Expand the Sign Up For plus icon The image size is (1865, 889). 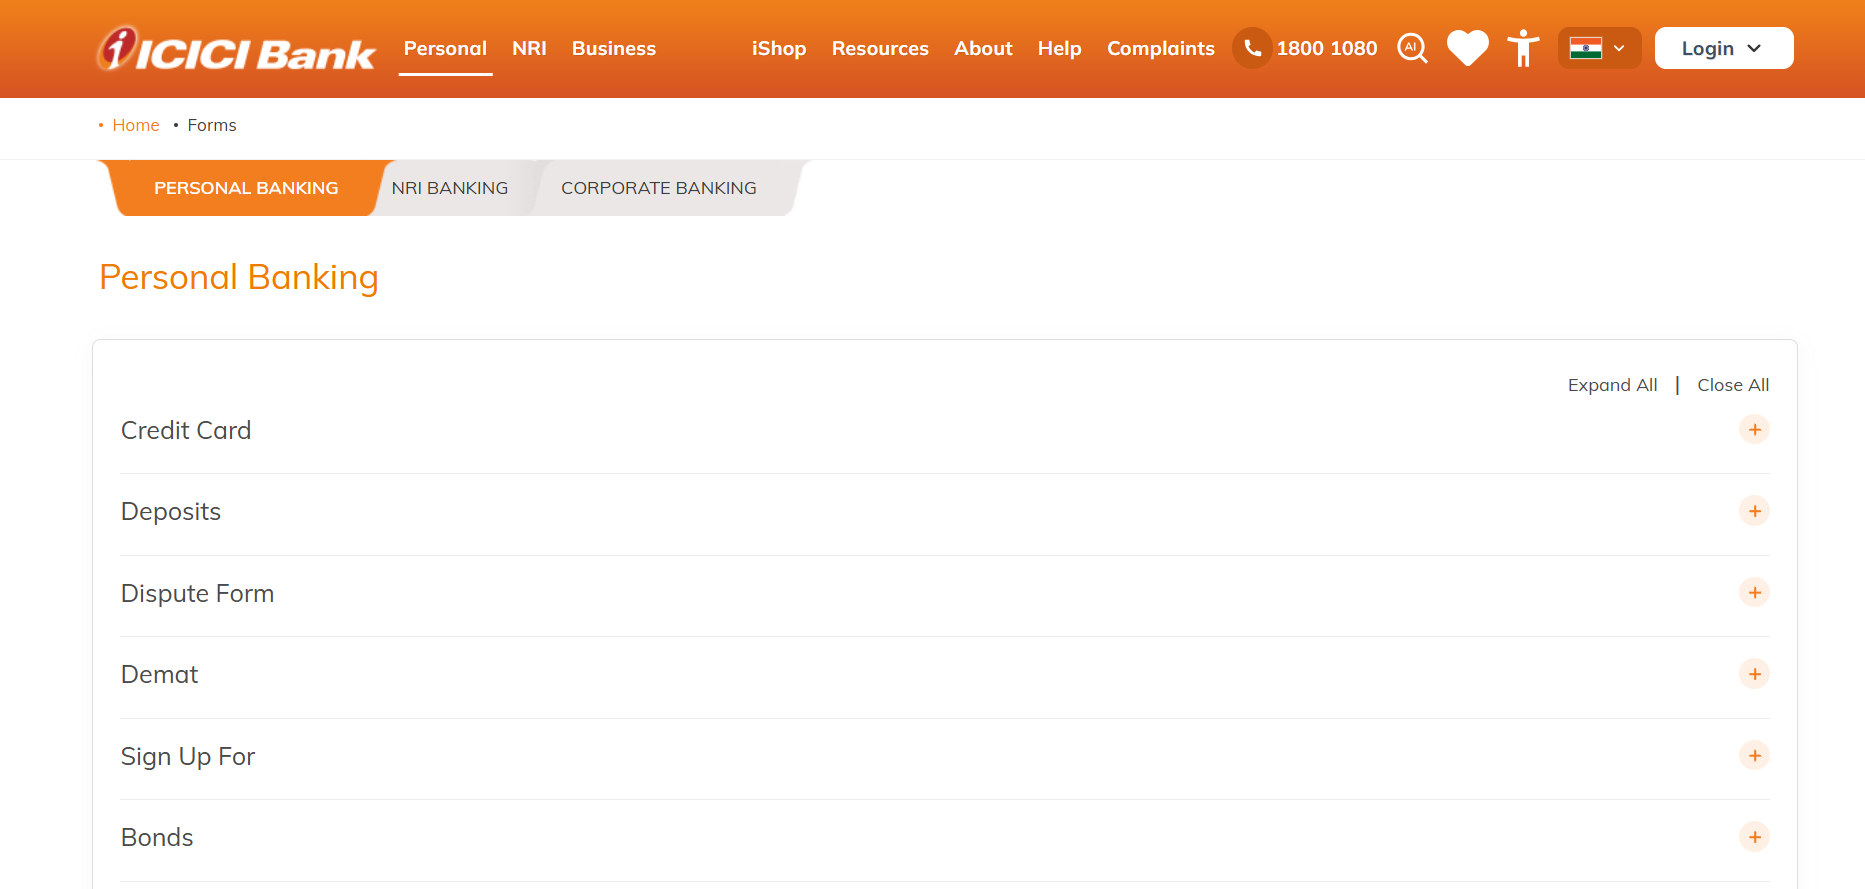tap(1754, 756)
